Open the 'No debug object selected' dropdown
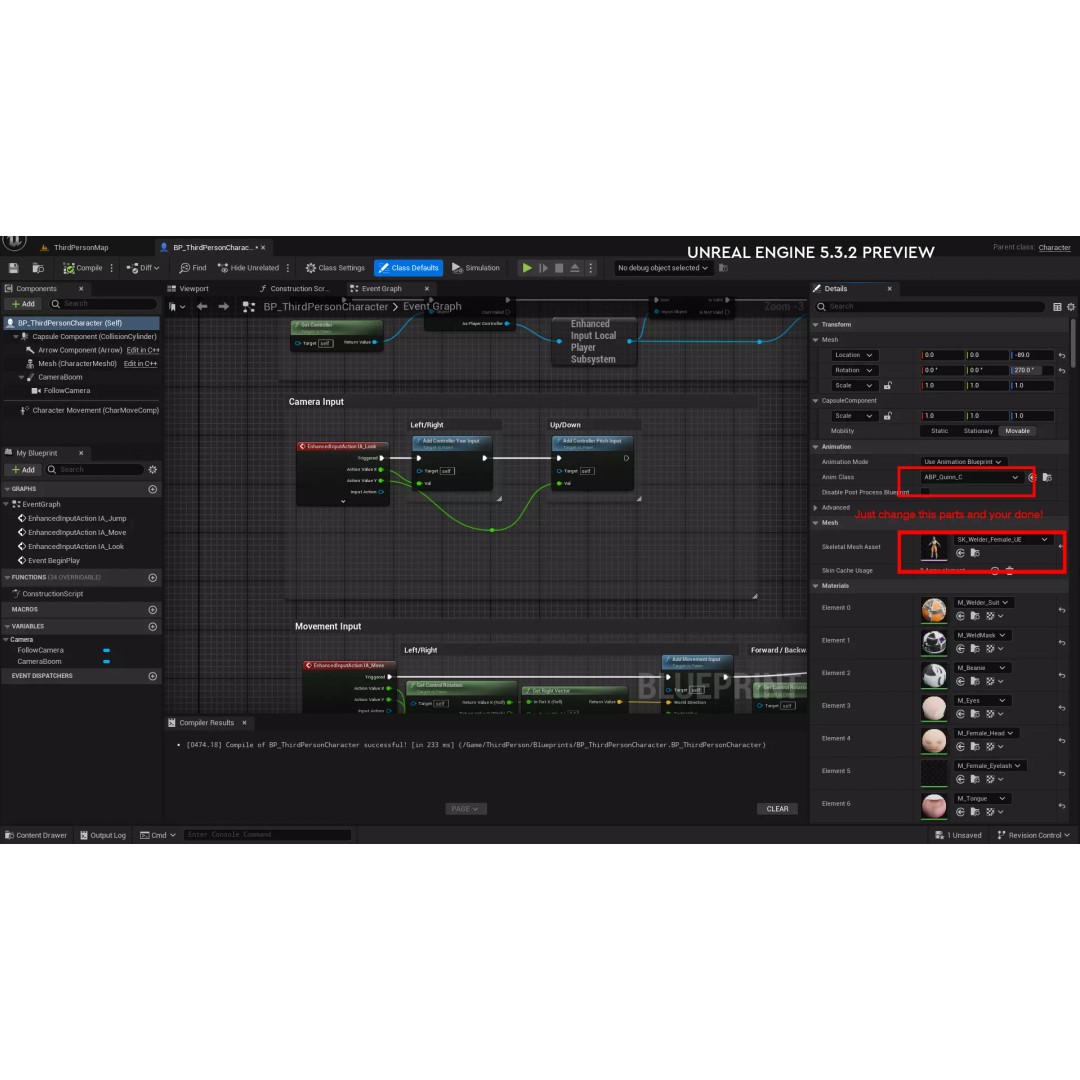Viewport: 1080px width, 1080px height. coord(662,268)
